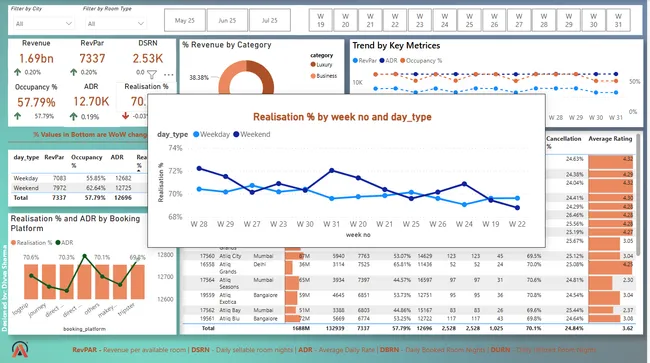Pick the W 29 week tile

pos(569,20)
